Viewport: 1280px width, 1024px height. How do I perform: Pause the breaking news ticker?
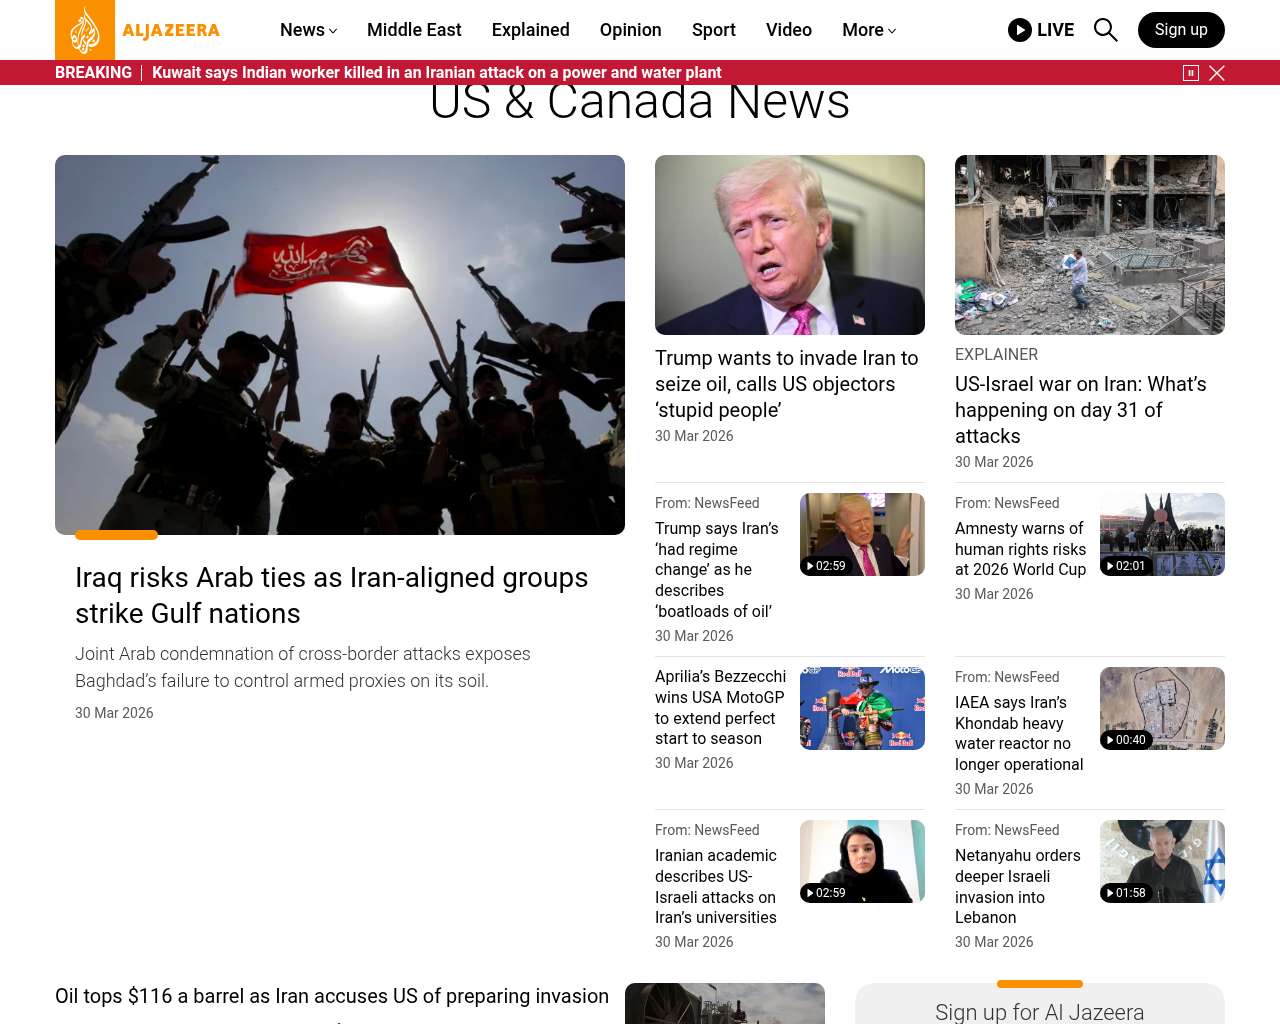(1191, 73)
